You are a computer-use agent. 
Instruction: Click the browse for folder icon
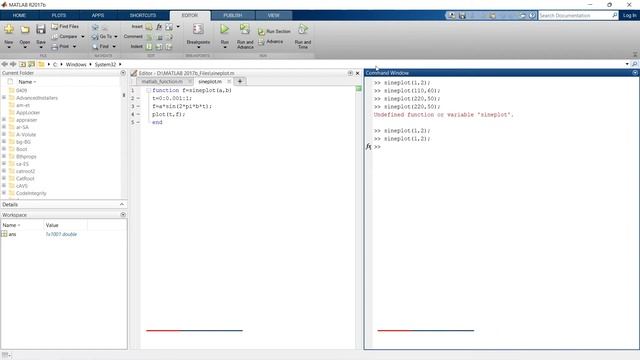(31, 64)
